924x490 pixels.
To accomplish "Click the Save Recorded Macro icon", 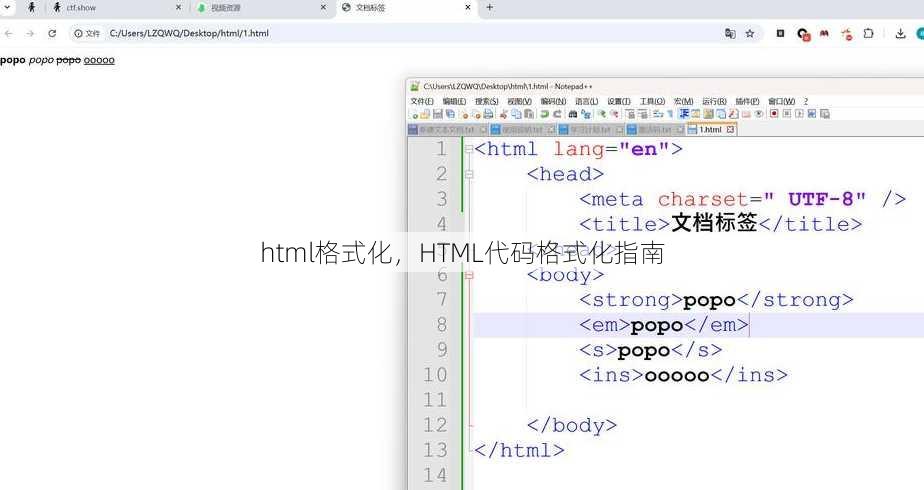I will 824,114.
